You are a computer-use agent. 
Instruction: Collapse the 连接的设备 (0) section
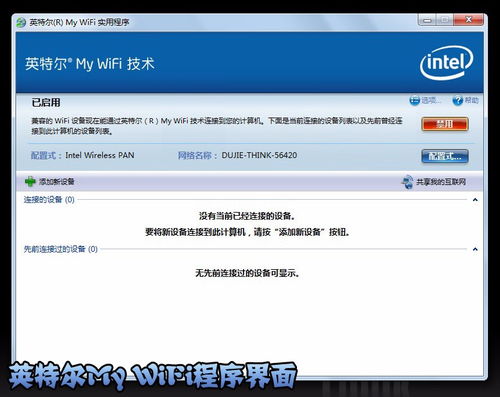pos(475,200)
